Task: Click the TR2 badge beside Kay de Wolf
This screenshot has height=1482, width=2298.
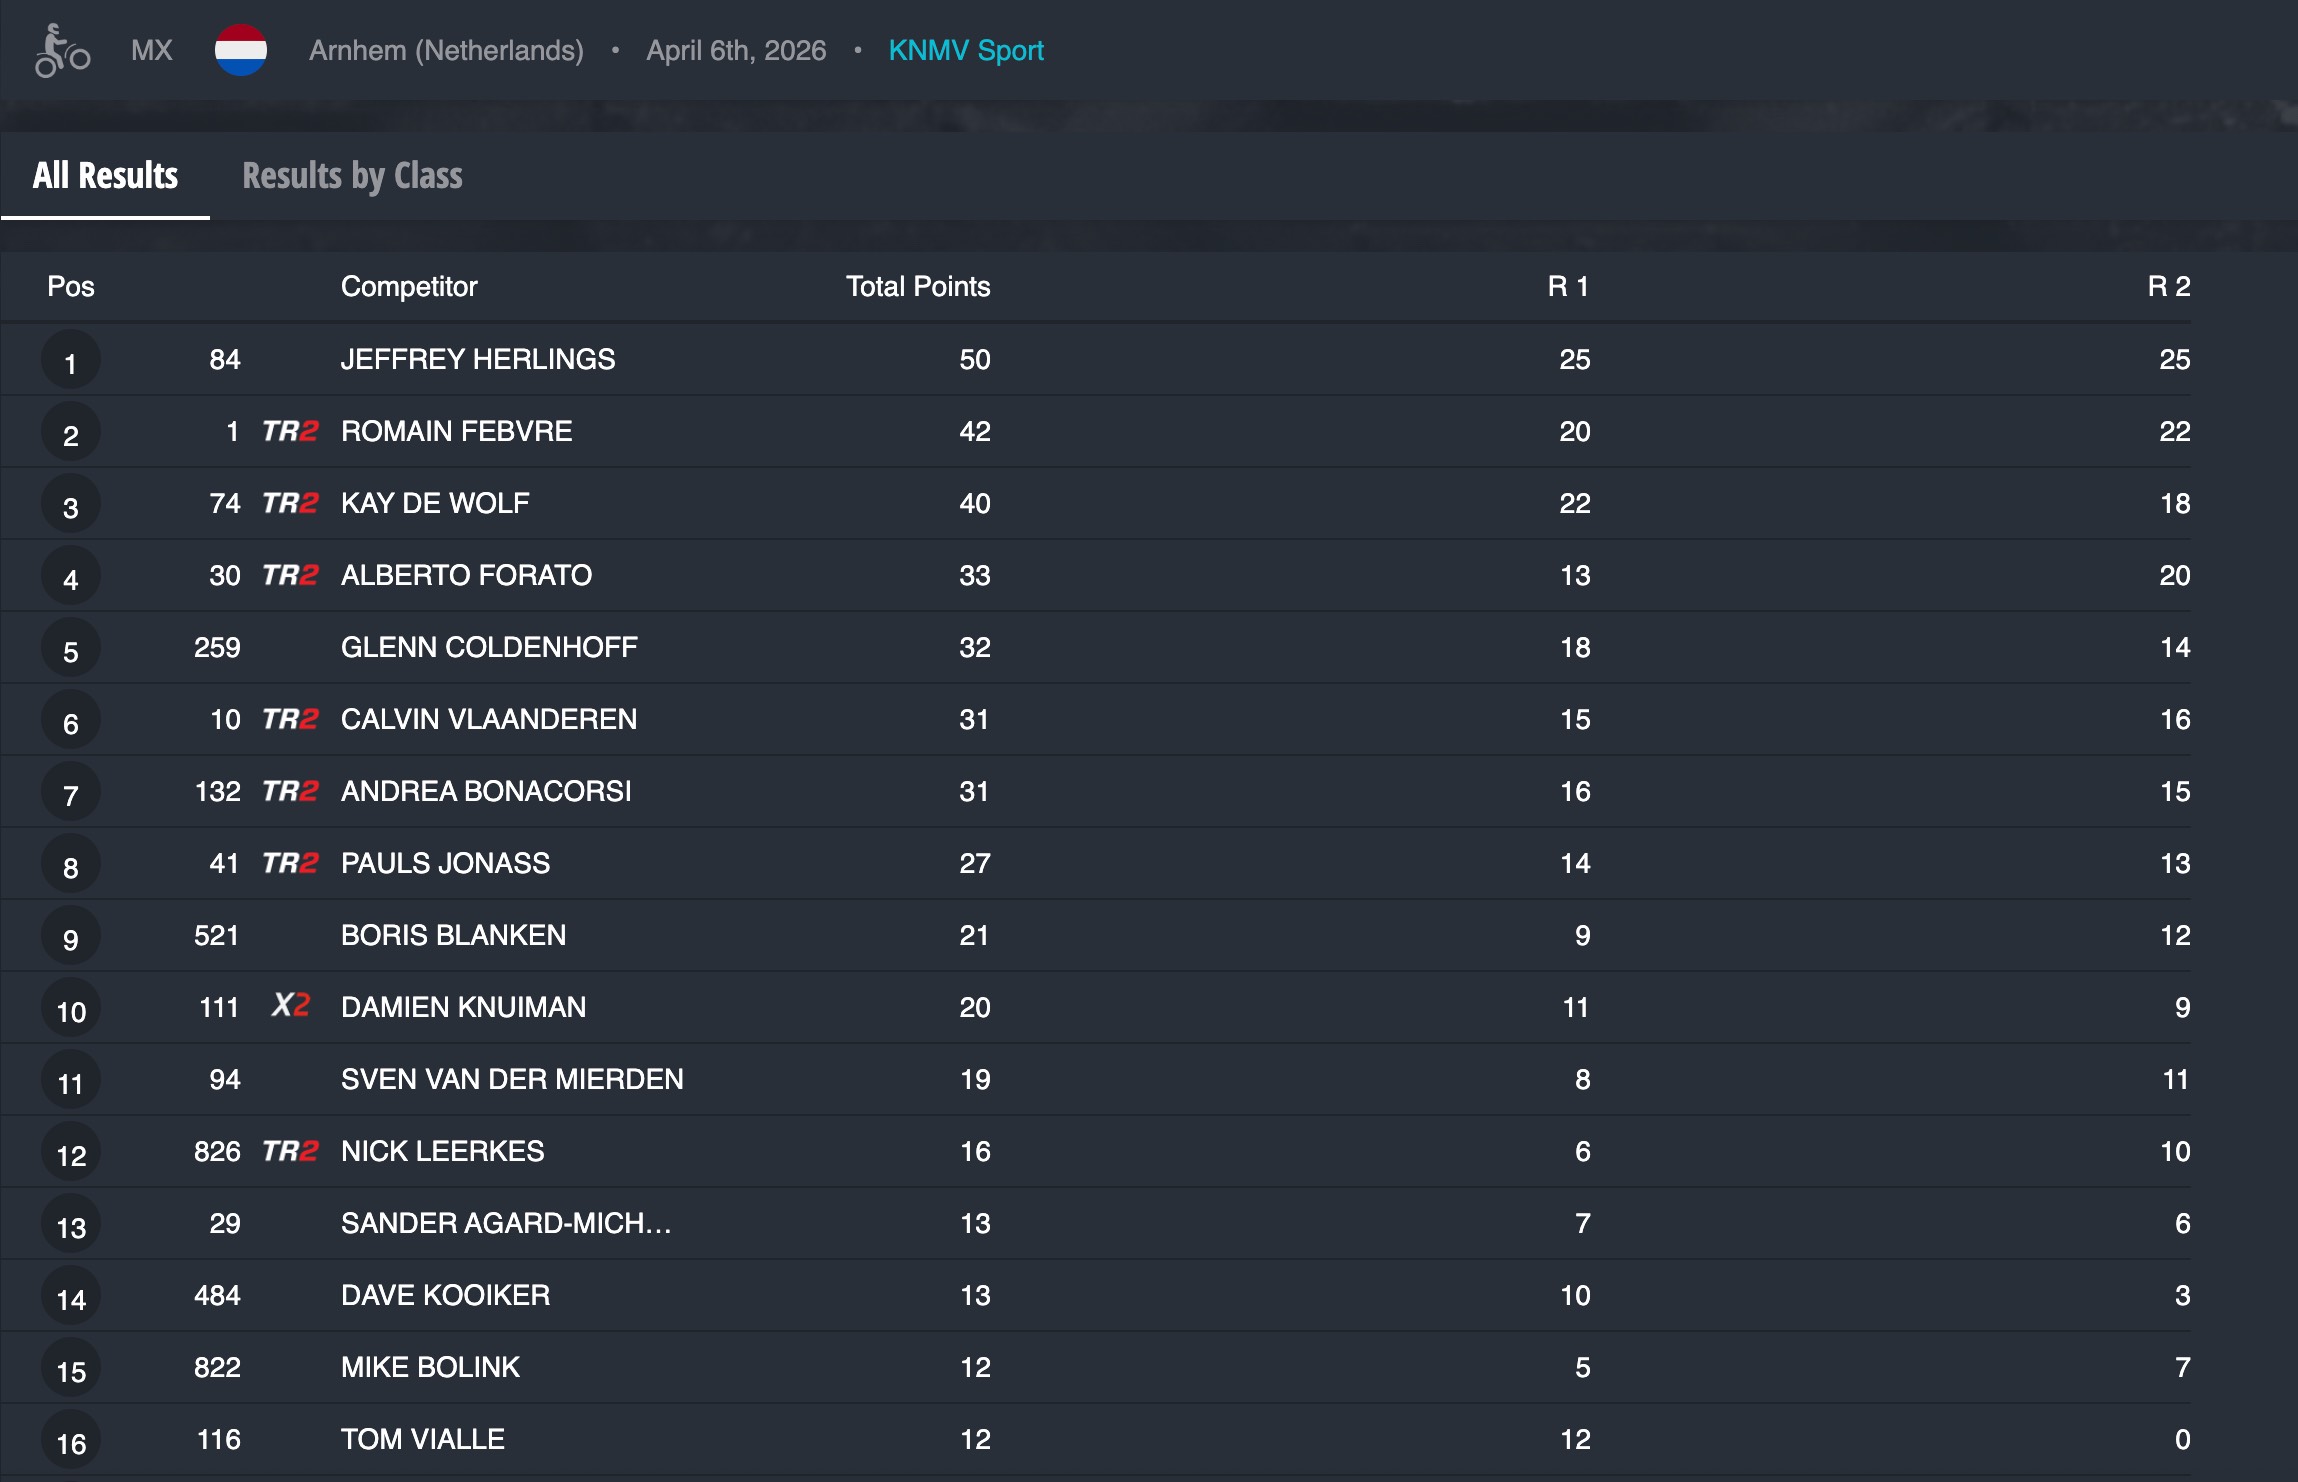Action: tap(290, 503)
